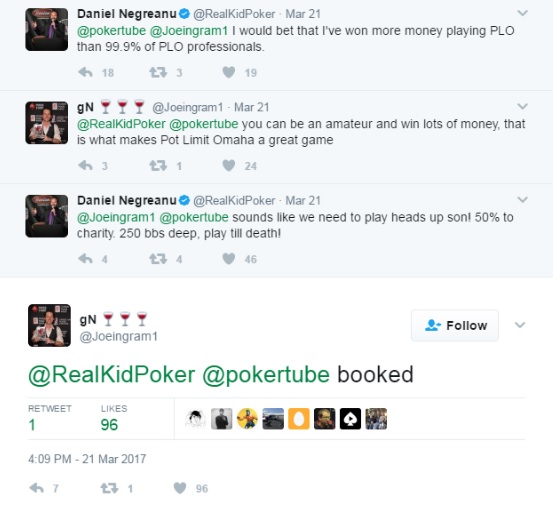Open the spade avatar in likers row

(350, 419)
